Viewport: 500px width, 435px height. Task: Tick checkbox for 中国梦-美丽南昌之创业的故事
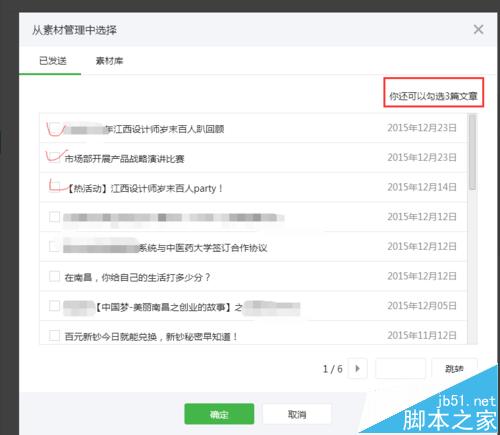tap(54, 306)
